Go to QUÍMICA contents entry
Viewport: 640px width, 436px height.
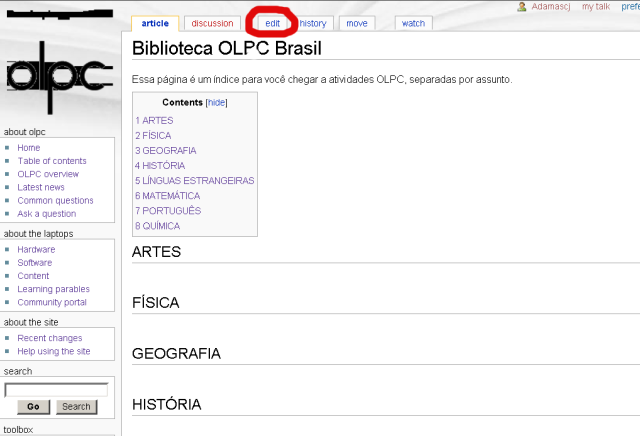coord(158,226)
